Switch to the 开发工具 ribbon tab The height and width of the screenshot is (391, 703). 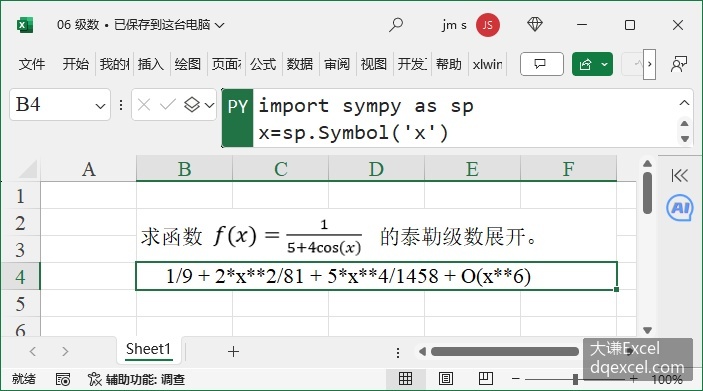point(412,64)
